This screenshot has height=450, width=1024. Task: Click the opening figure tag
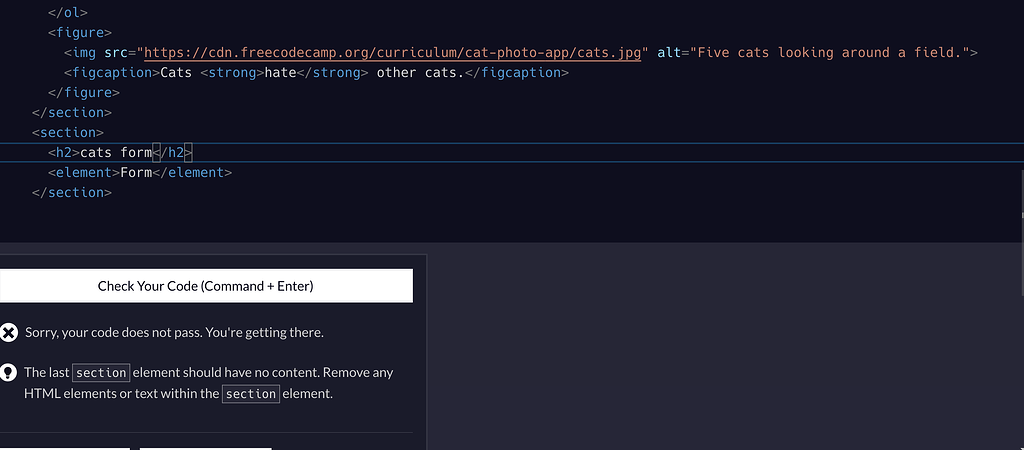click(80, 33)
